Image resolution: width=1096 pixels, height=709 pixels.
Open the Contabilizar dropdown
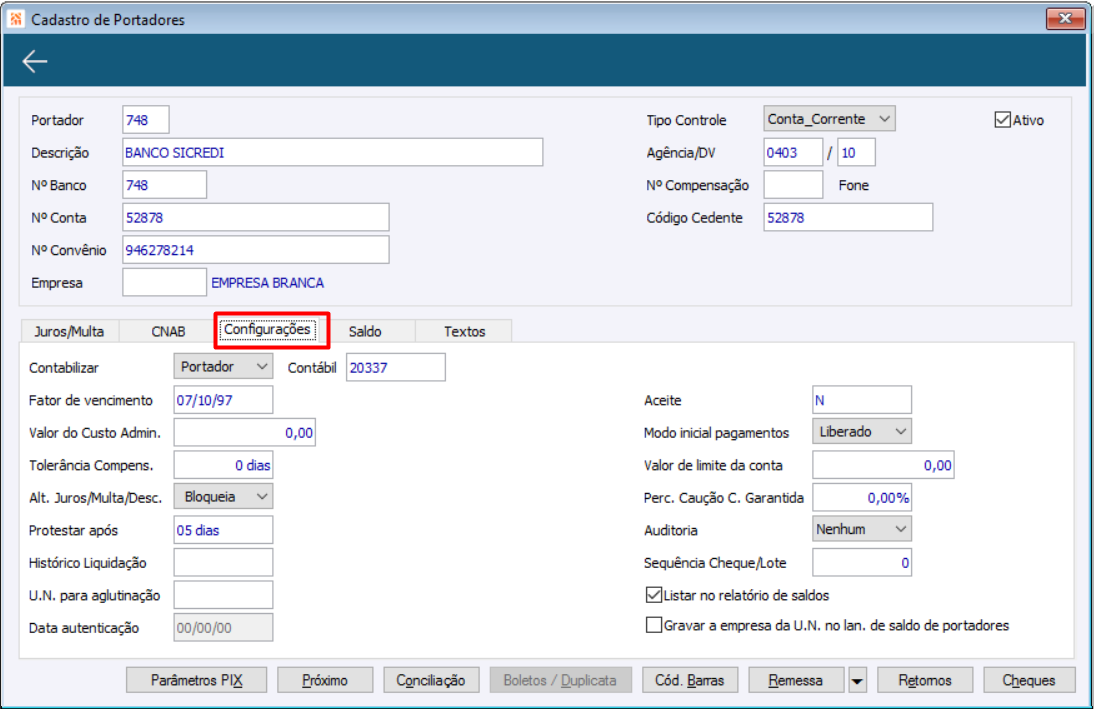coord(223,367)
